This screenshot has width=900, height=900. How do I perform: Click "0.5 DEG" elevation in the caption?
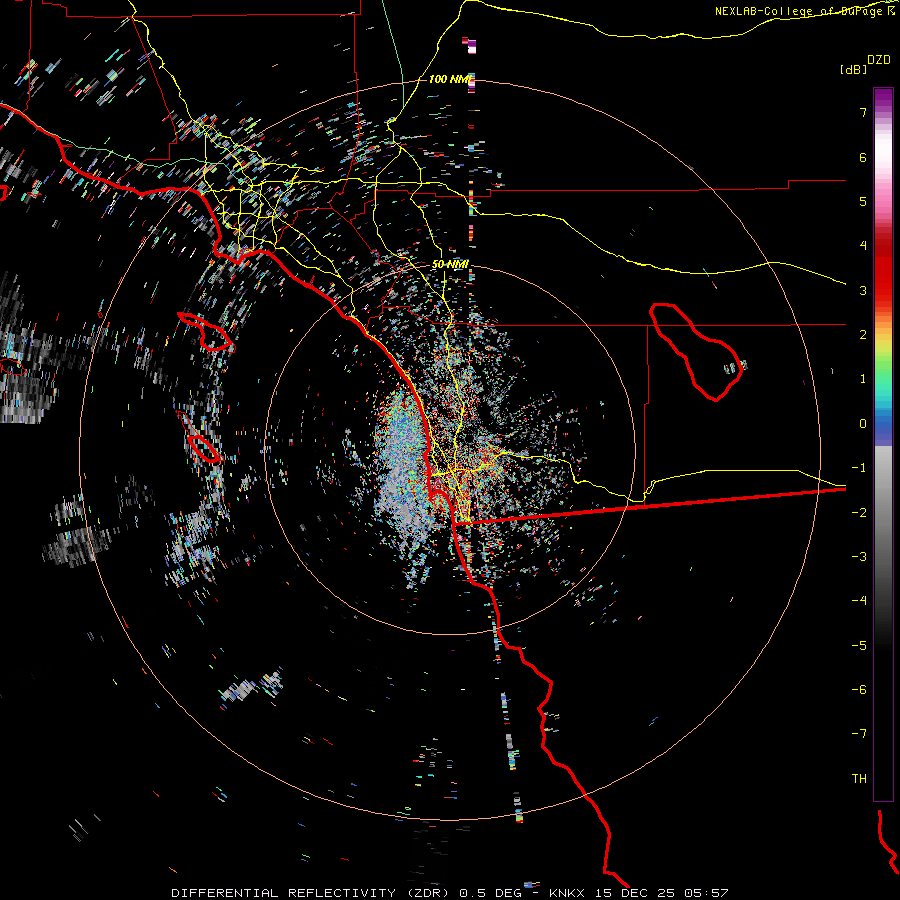click(x=491, y=893)
